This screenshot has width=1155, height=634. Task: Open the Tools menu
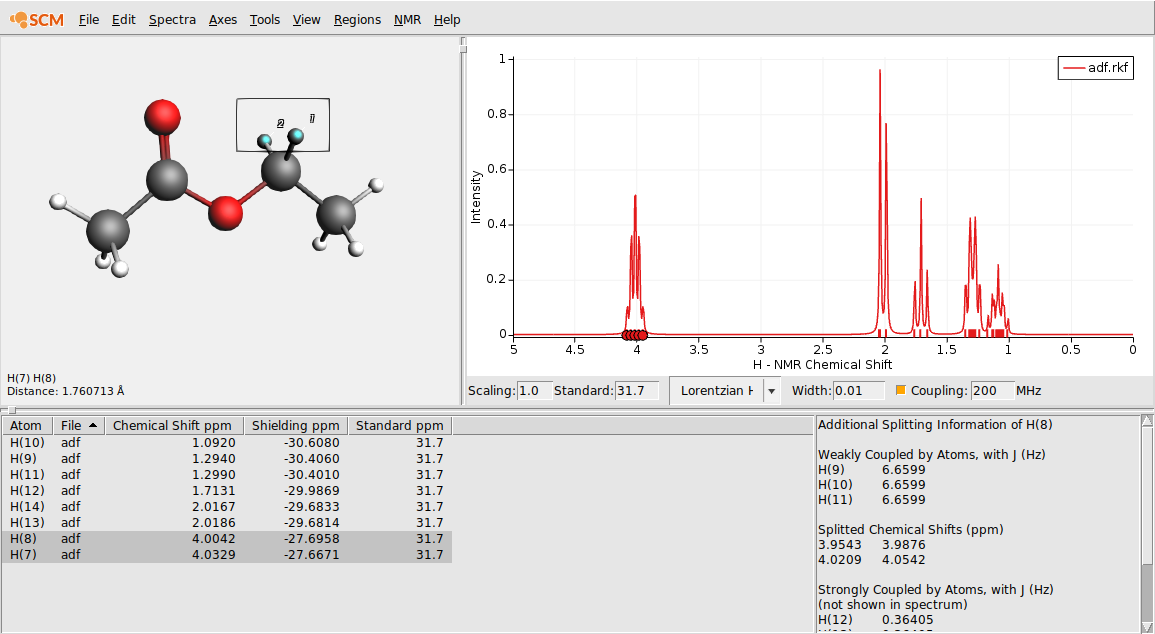click(264, 20)
